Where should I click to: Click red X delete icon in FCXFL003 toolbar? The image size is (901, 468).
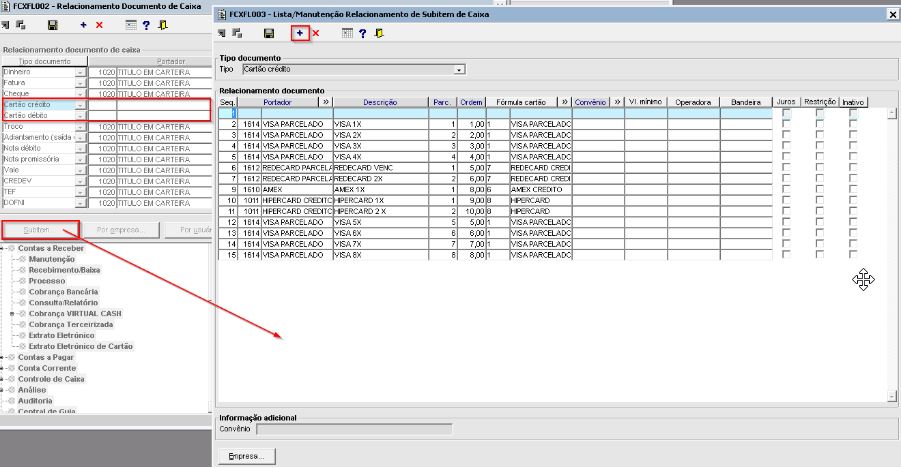315,33
